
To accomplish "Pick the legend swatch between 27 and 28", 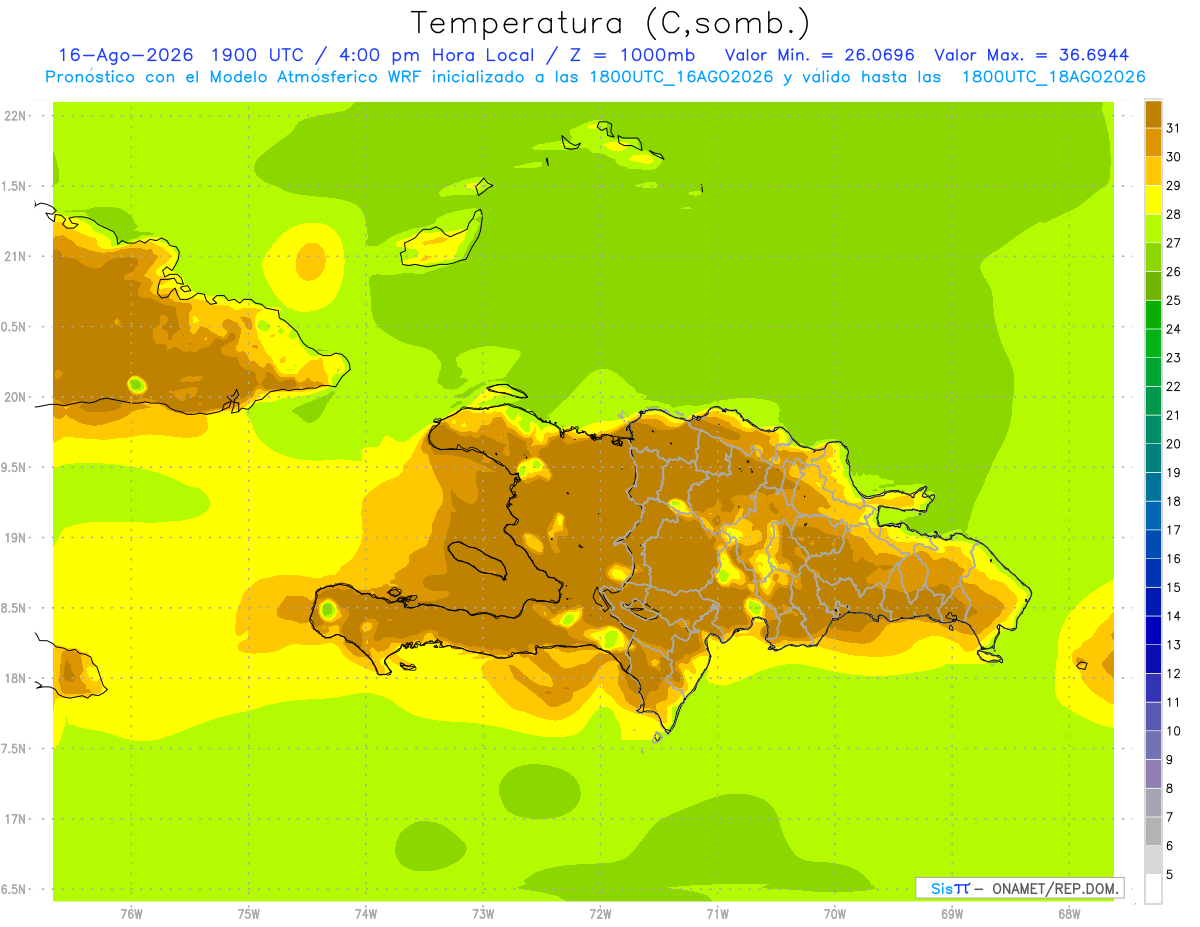I will point(1153,228).
